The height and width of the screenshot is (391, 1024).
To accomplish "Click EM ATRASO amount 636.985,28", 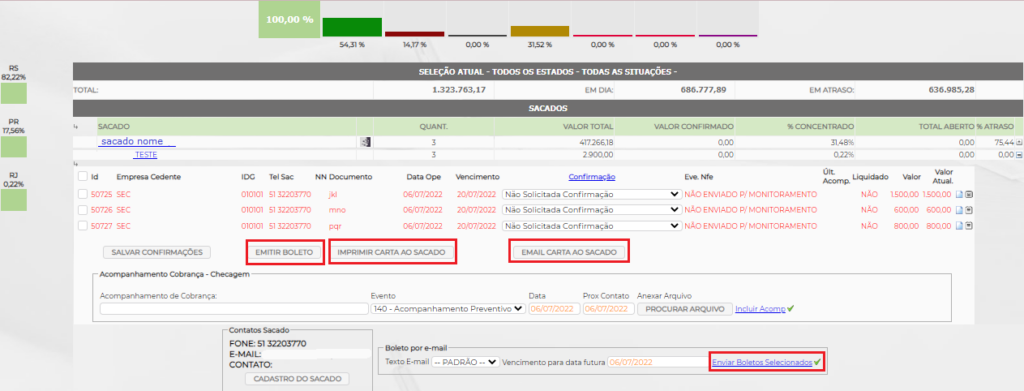I will click(951, 90).
